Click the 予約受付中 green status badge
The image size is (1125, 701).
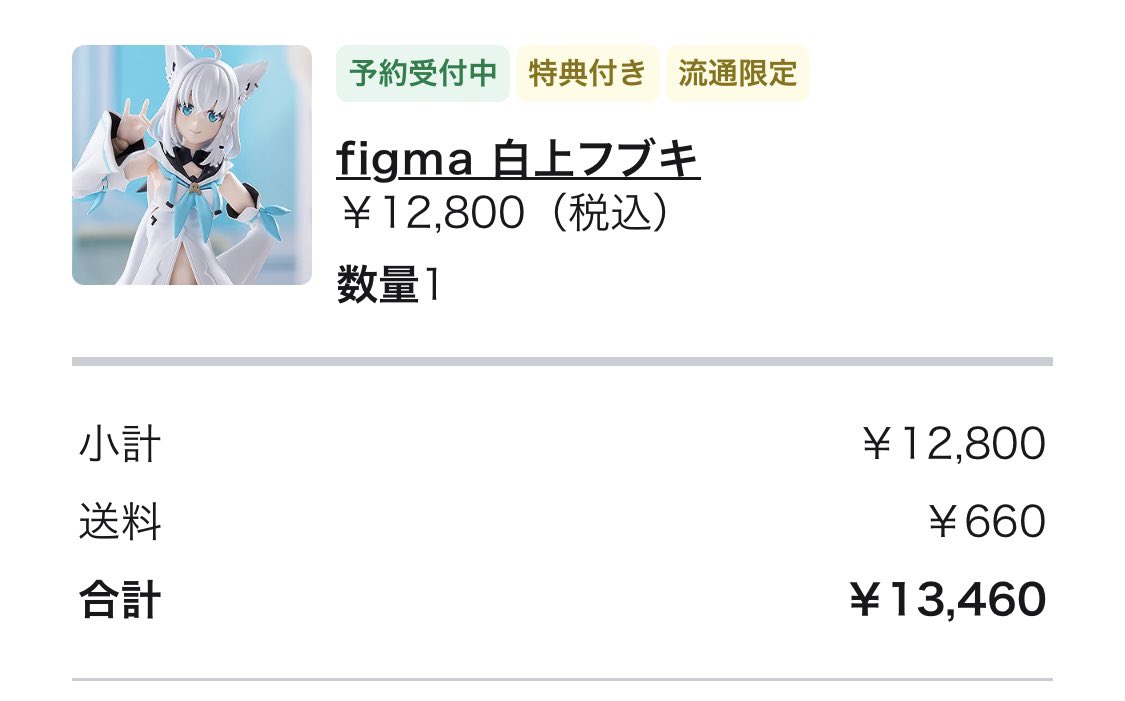[x=423, y=73]
